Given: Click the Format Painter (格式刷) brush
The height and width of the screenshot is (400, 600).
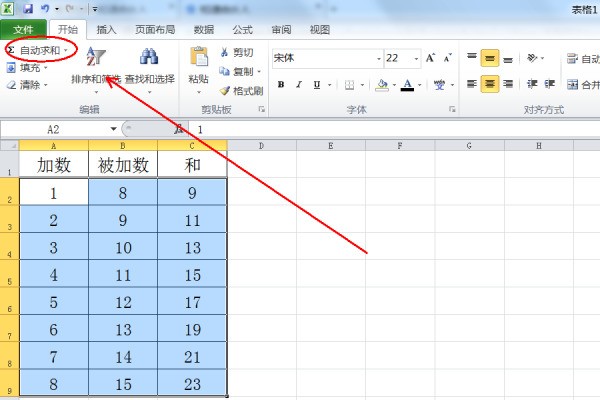Looking at the screenshot, I should point(241,91).
